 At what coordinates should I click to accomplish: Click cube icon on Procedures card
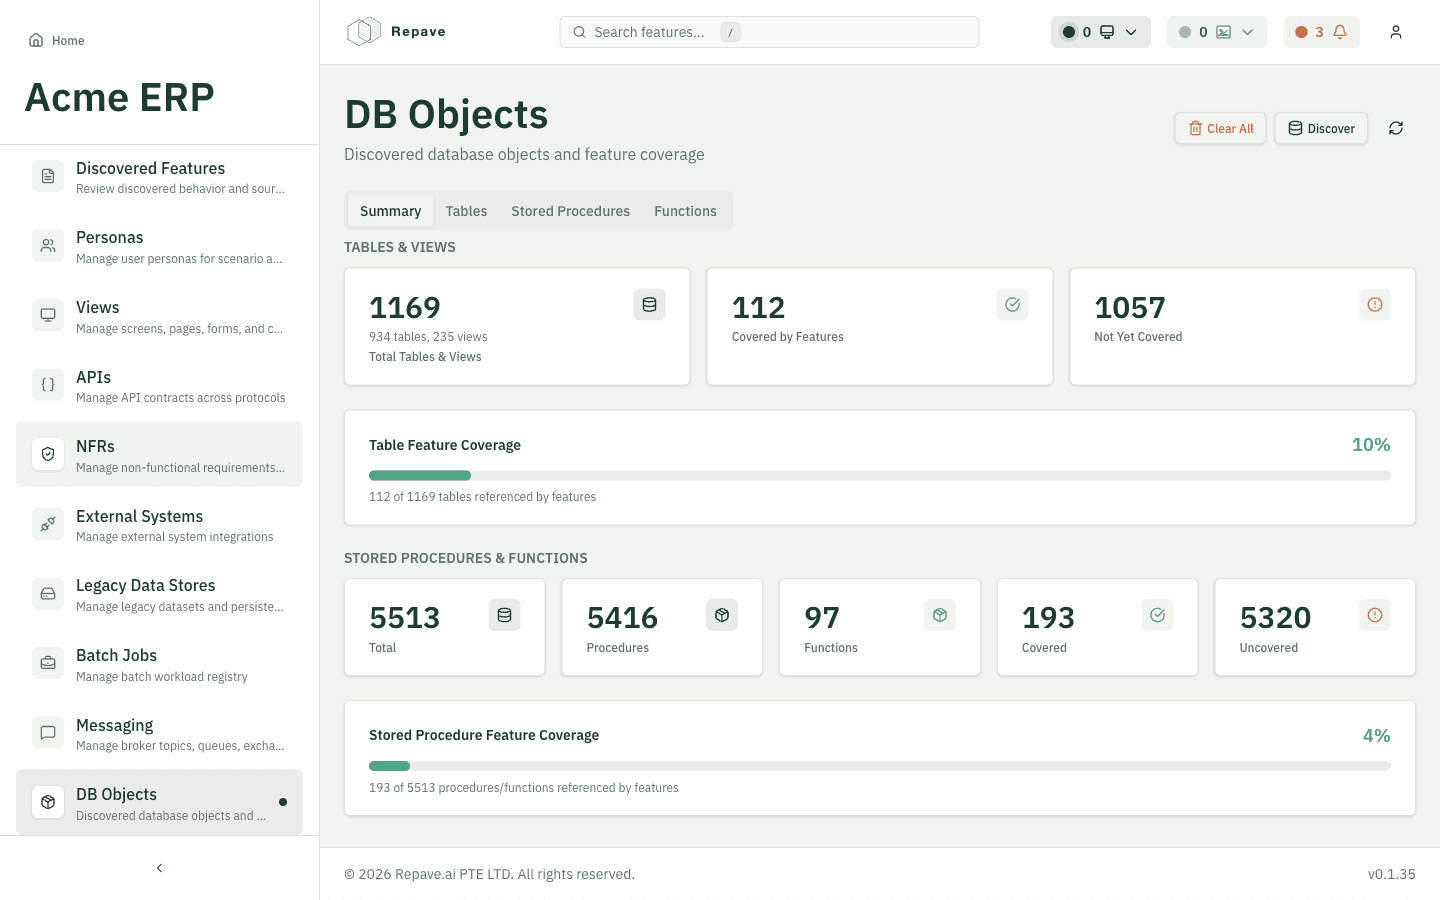coord(722,615)
